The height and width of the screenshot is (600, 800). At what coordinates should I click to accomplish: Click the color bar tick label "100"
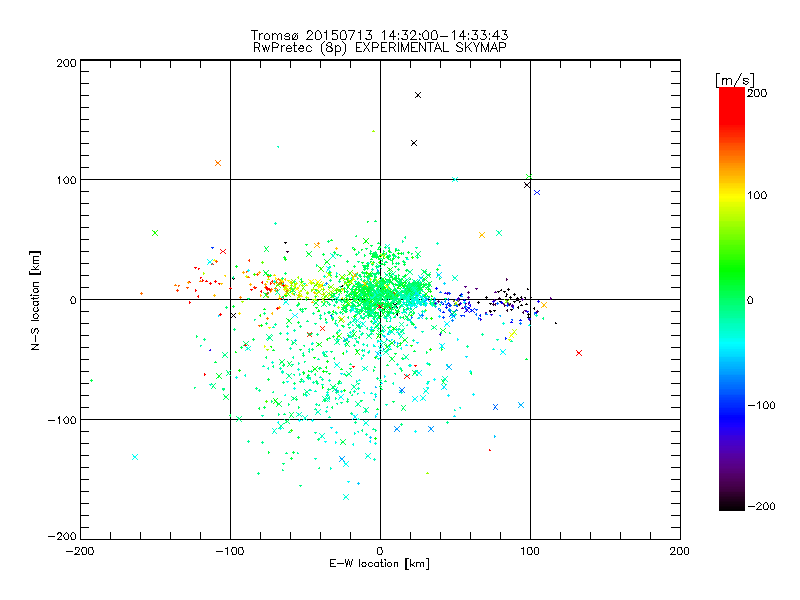(x=757, y=195)
